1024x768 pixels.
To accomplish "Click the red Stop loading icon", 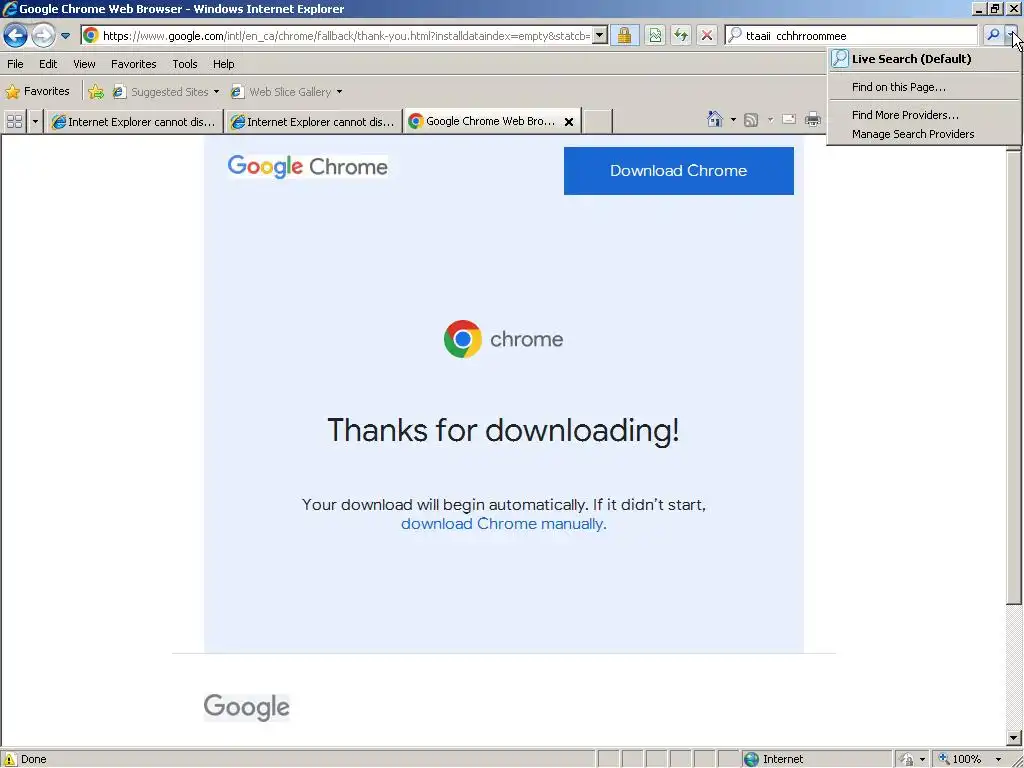I will (707, 35).
